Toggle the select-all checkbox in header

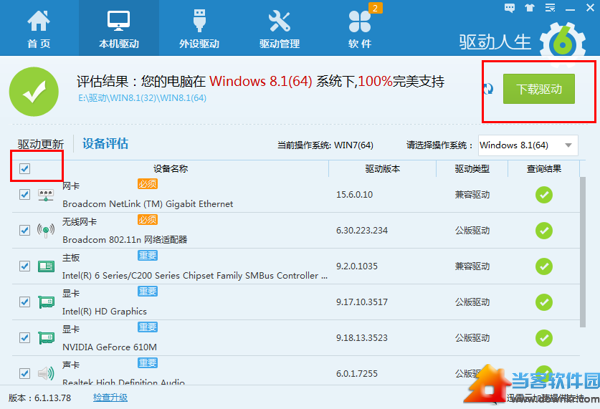pos(24,168)
